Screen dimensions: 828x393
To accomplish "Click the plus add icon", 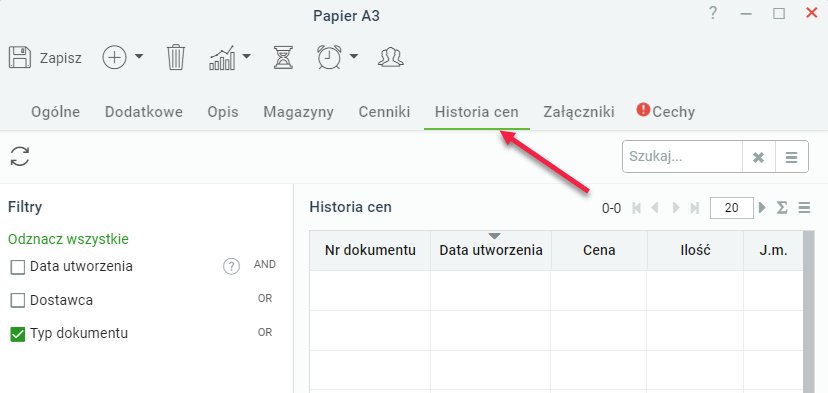I will (x=115, y=57).
